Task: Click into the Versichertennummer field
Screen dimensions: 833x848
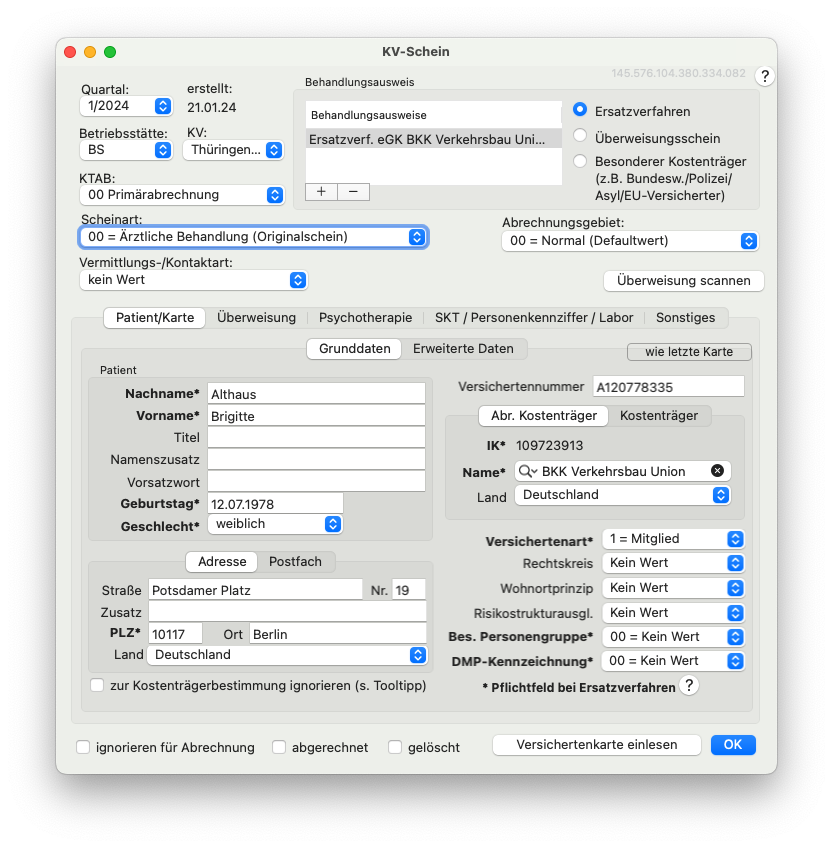Action: tap(669, 387)
